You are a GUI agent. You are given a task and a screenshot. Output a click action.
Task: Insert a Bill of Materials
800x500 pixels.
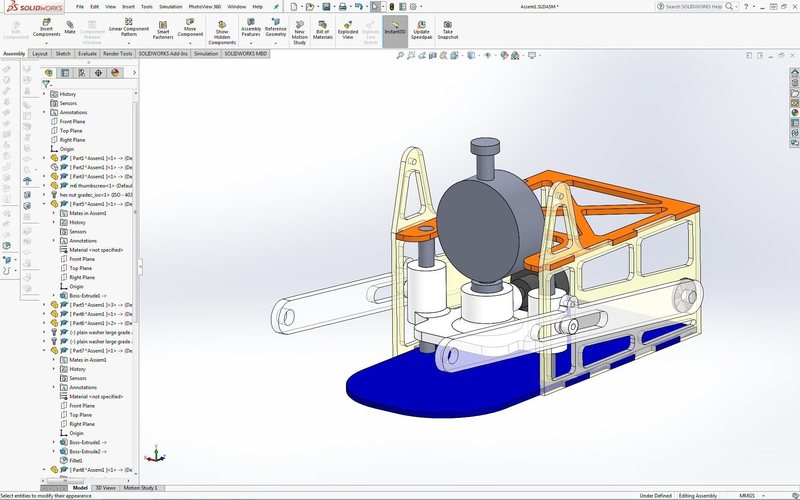click(322, 30)
